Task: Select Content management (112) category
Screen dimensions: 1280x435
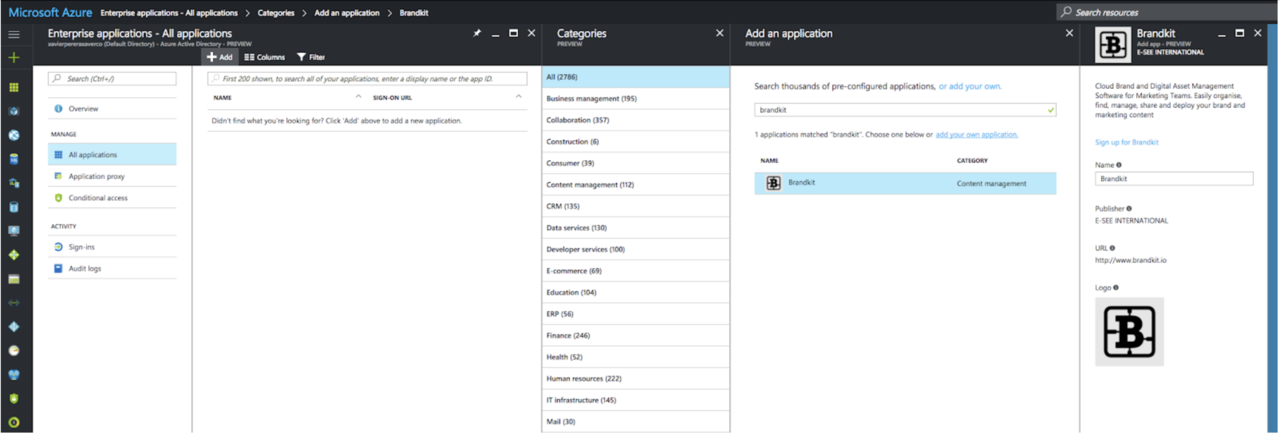Action: click(636, 185)
